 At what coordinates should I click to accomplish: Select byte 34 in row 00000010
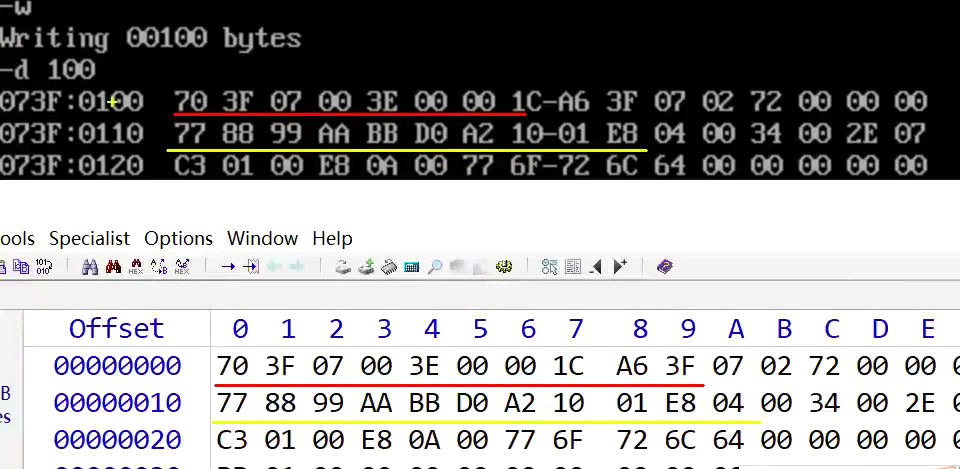click(x=824, y=403)
